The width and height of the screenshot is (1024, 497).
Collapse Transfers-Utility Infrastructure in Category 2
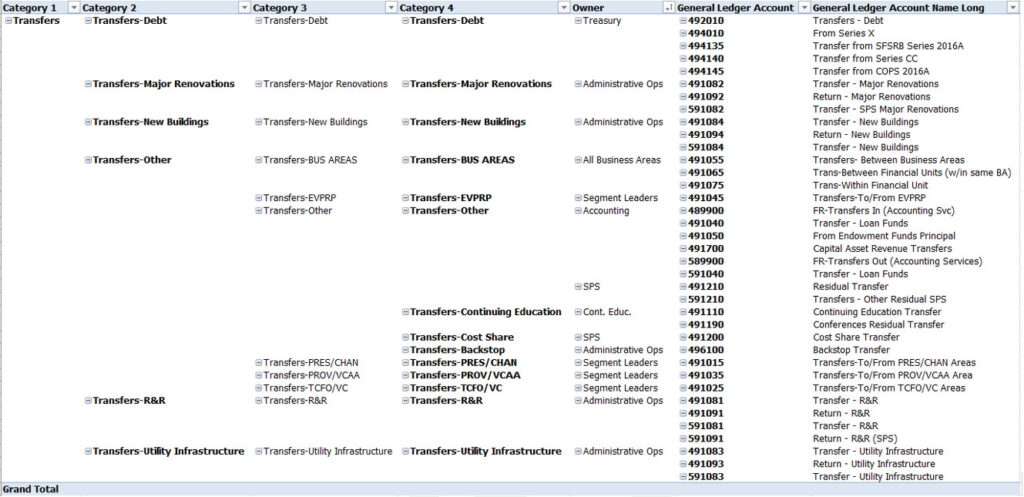pyautogui.click(x=88, y=452)
